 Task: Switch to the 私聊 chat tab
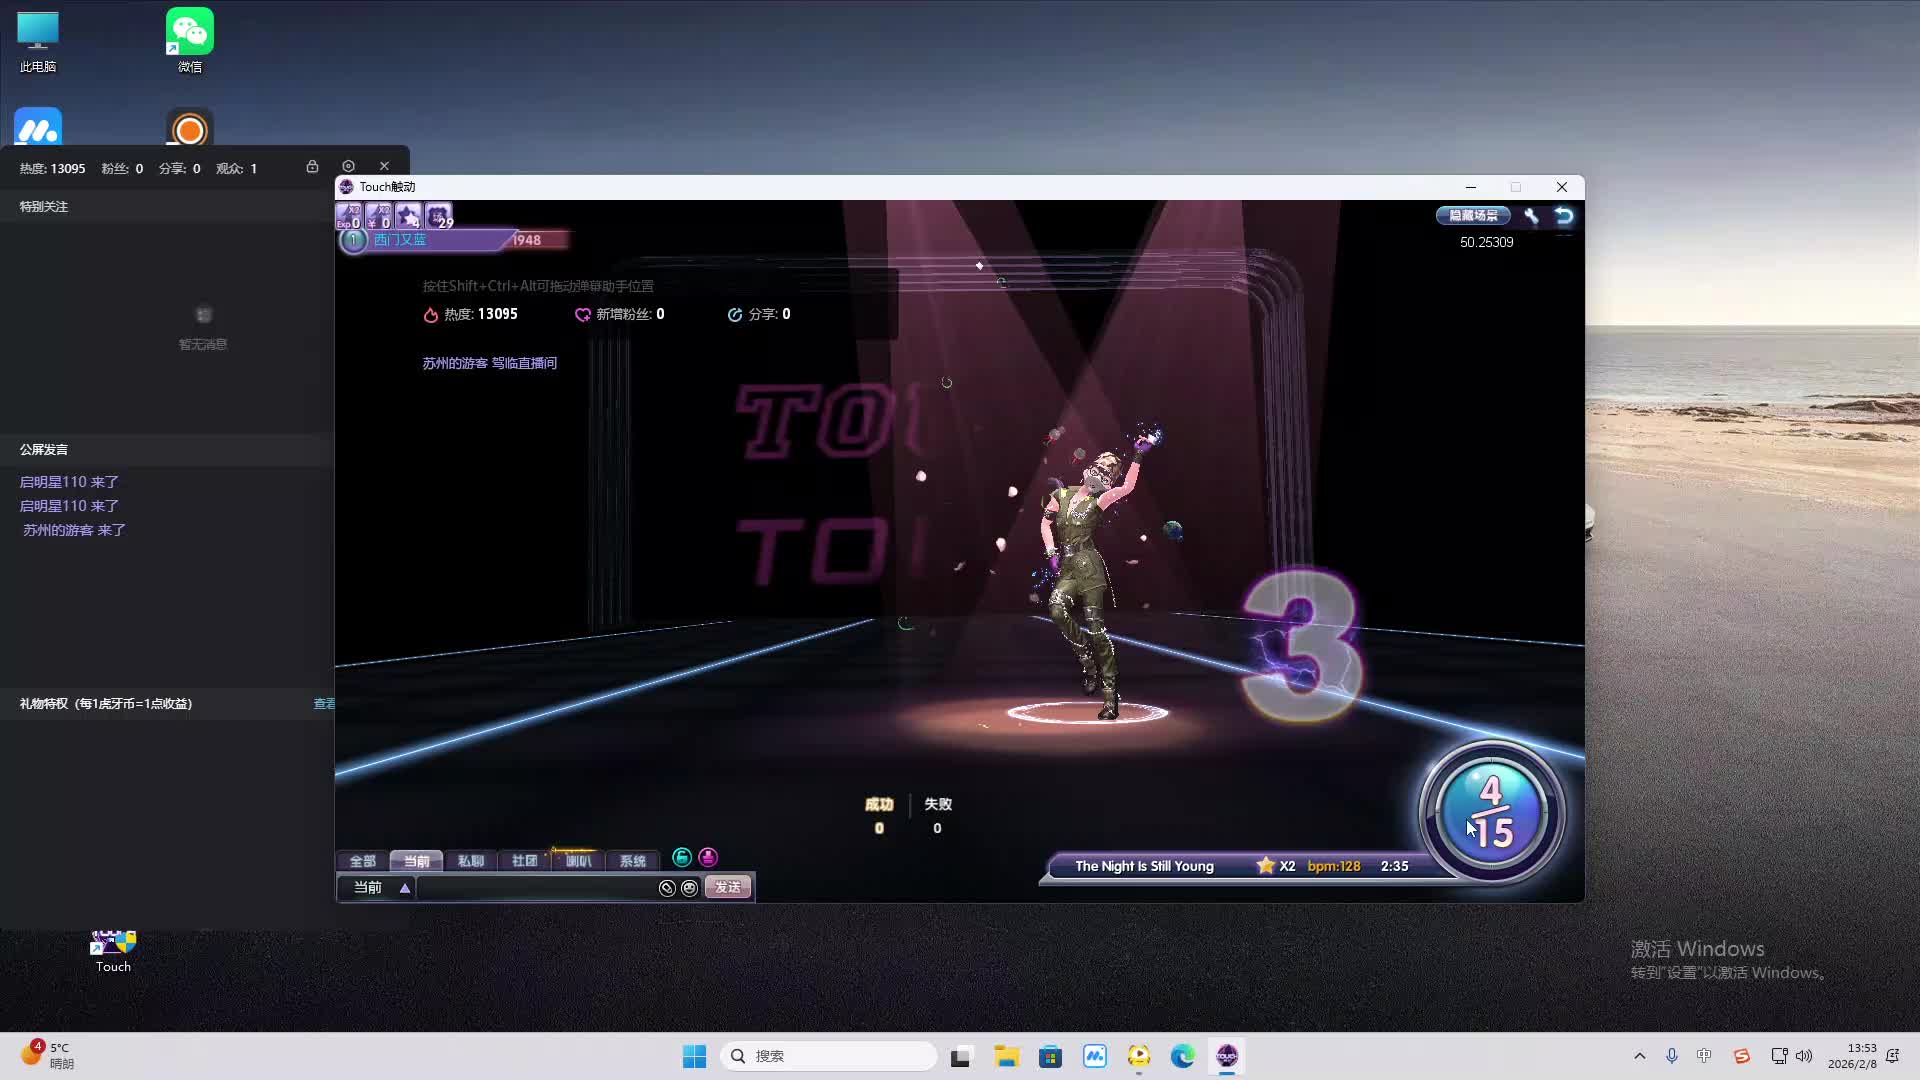pyautogui.click(x=470, y=861)
